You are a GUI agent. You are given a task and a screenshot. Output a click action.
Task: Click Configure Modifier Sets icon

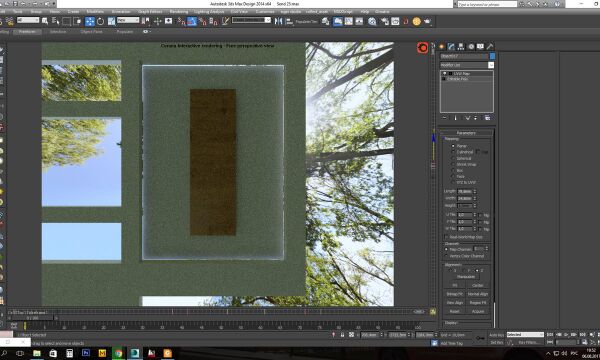[487, 118]
